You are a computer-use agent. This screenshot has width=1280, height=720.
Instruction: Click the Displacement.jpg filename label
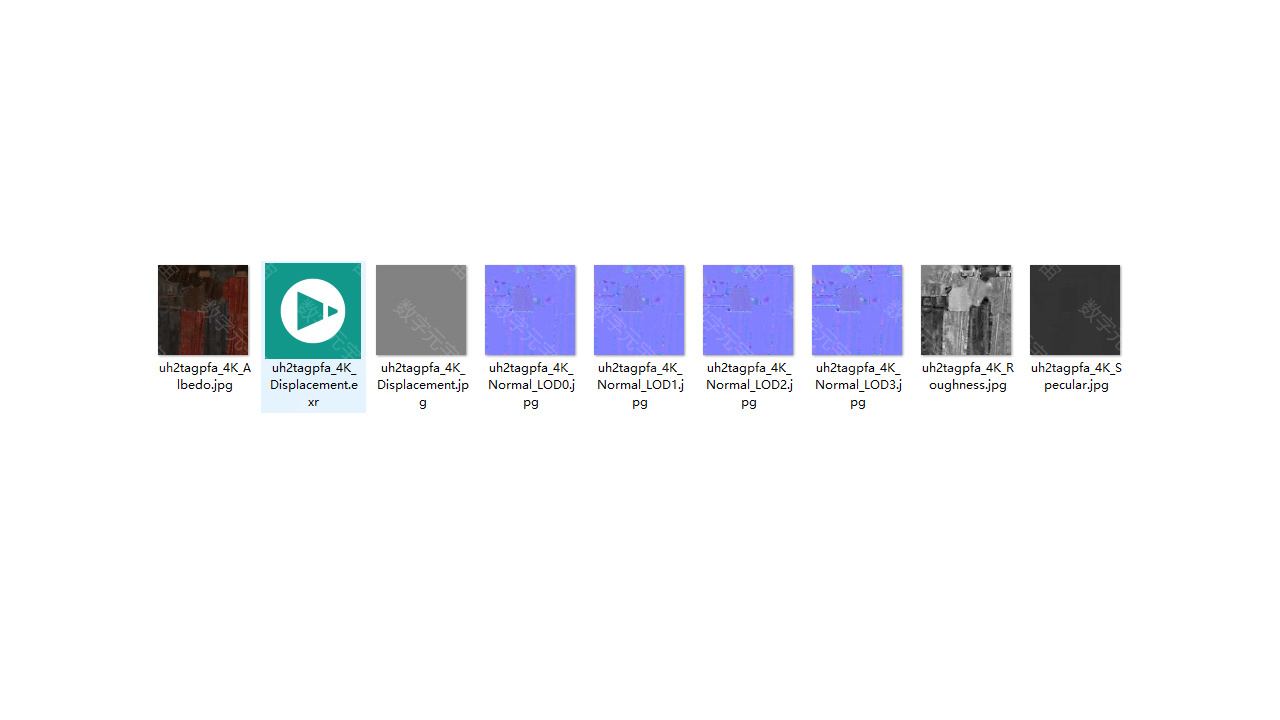(x=422, y=385)
